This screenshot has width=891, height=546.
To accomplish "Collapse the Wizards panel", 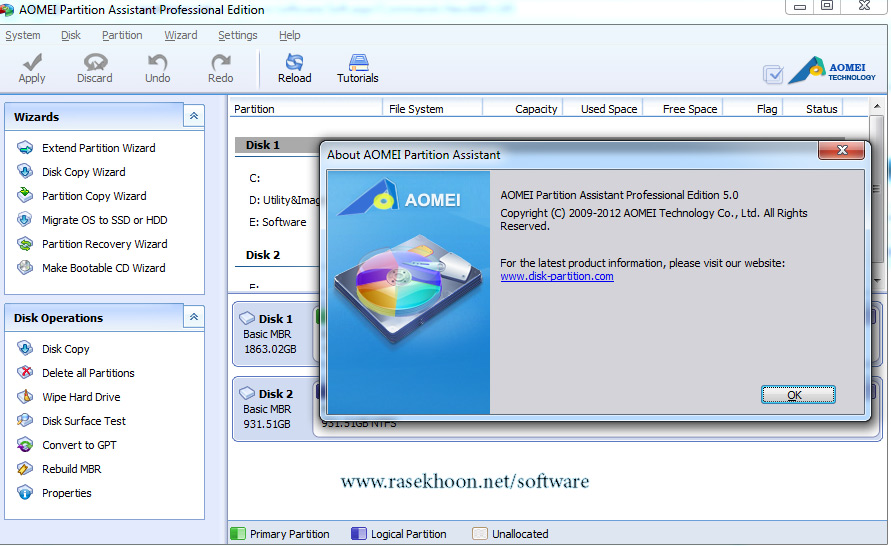I will (x=194, y=116).
